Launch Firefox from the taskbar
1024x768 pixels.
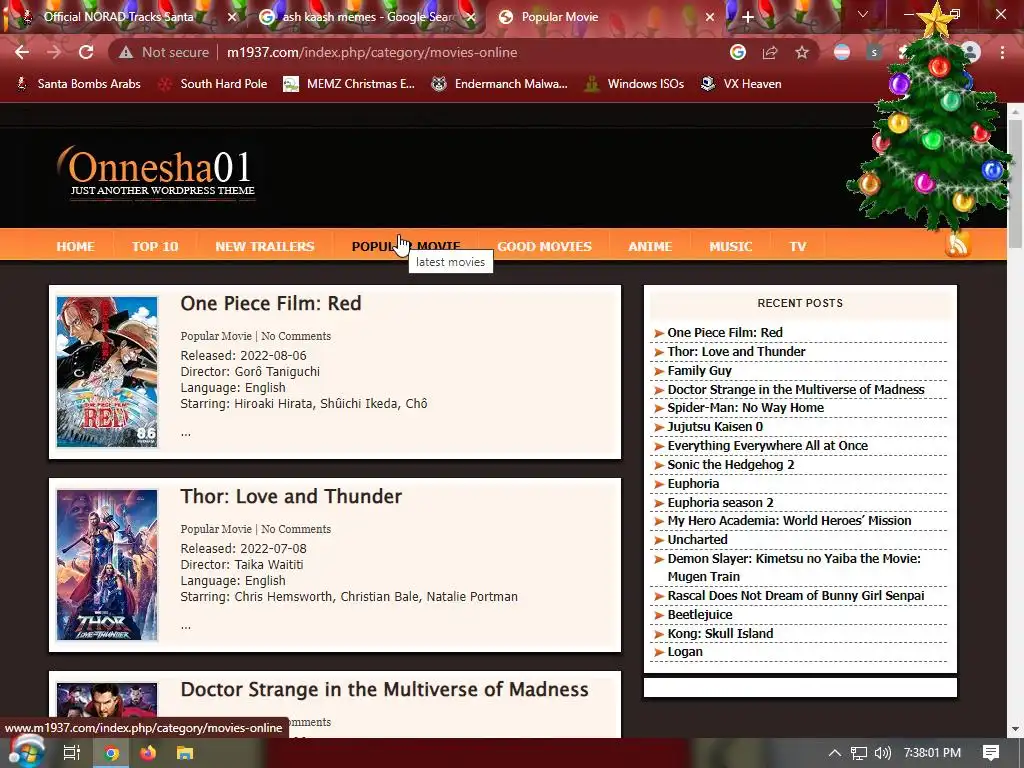[148, 753]
